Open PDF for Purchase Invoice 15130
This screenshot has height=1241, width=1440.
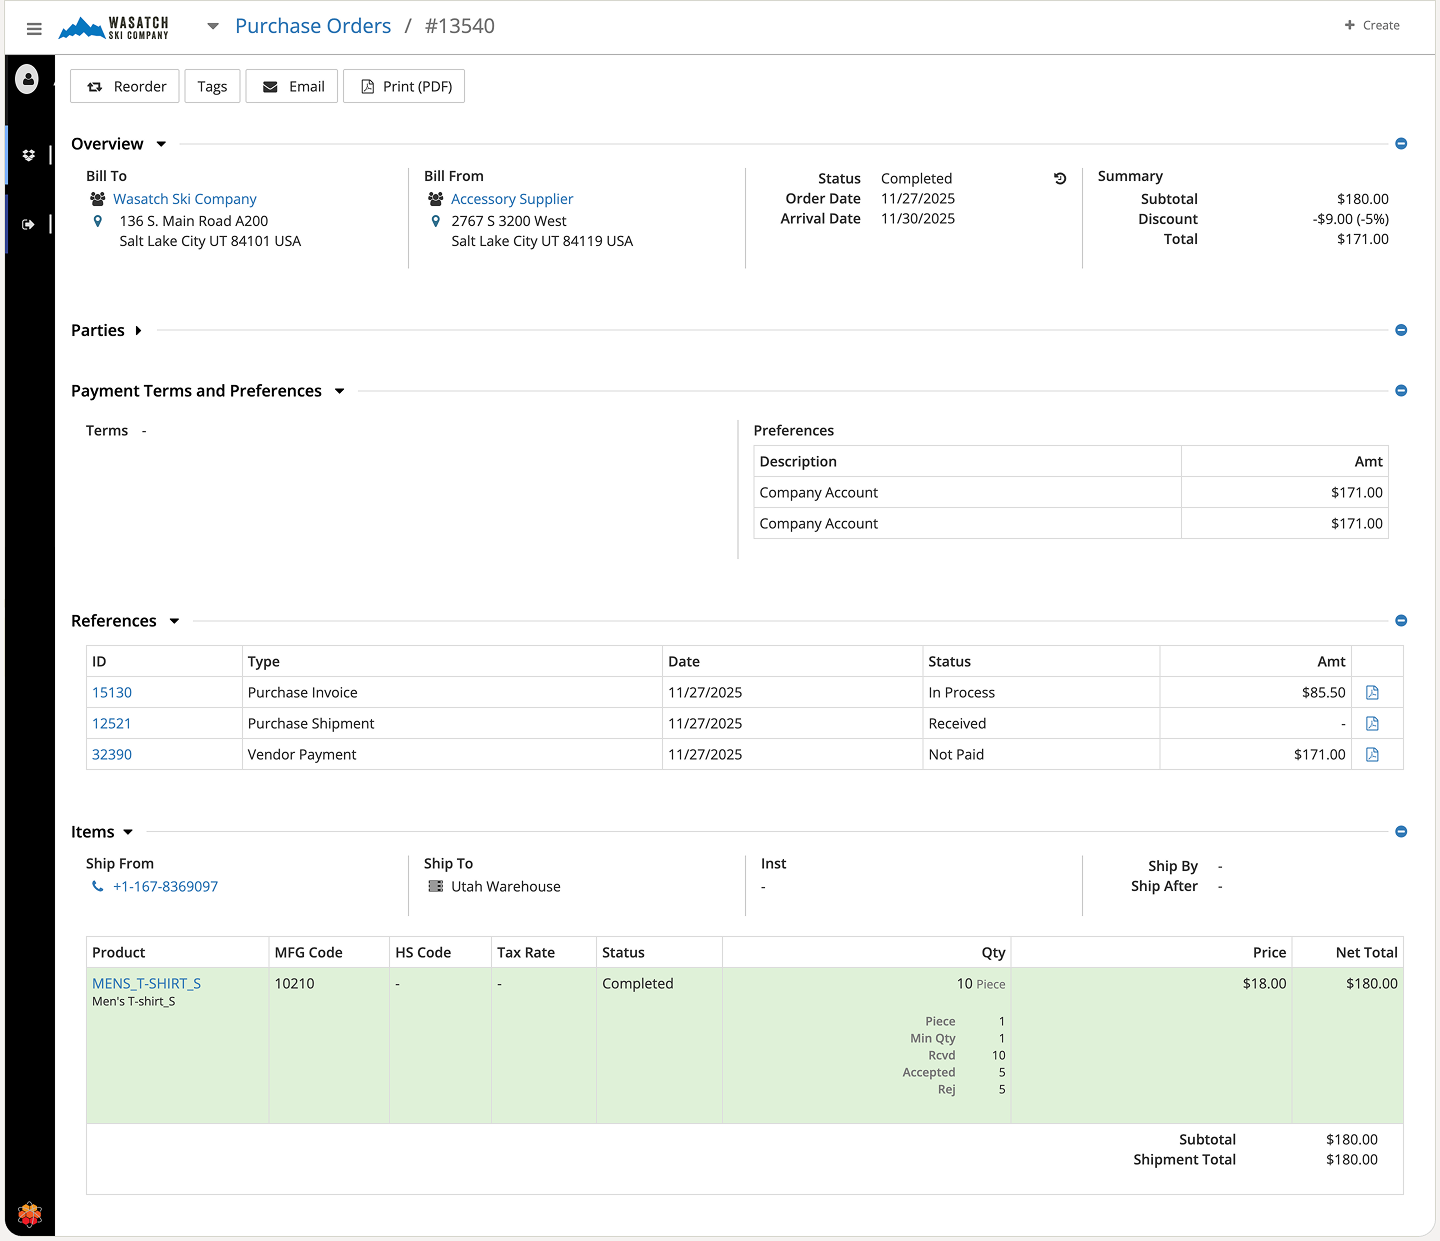click(x=1372, y=693)
